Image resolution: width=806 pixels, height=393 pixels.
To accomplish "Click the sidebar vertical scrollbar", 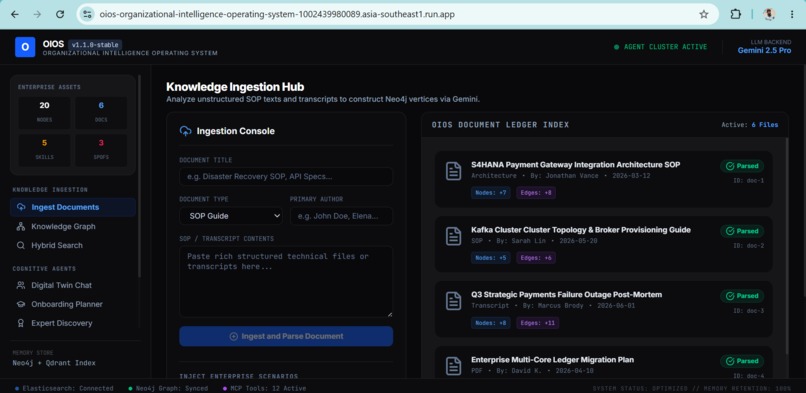I will tap(139, 177).
